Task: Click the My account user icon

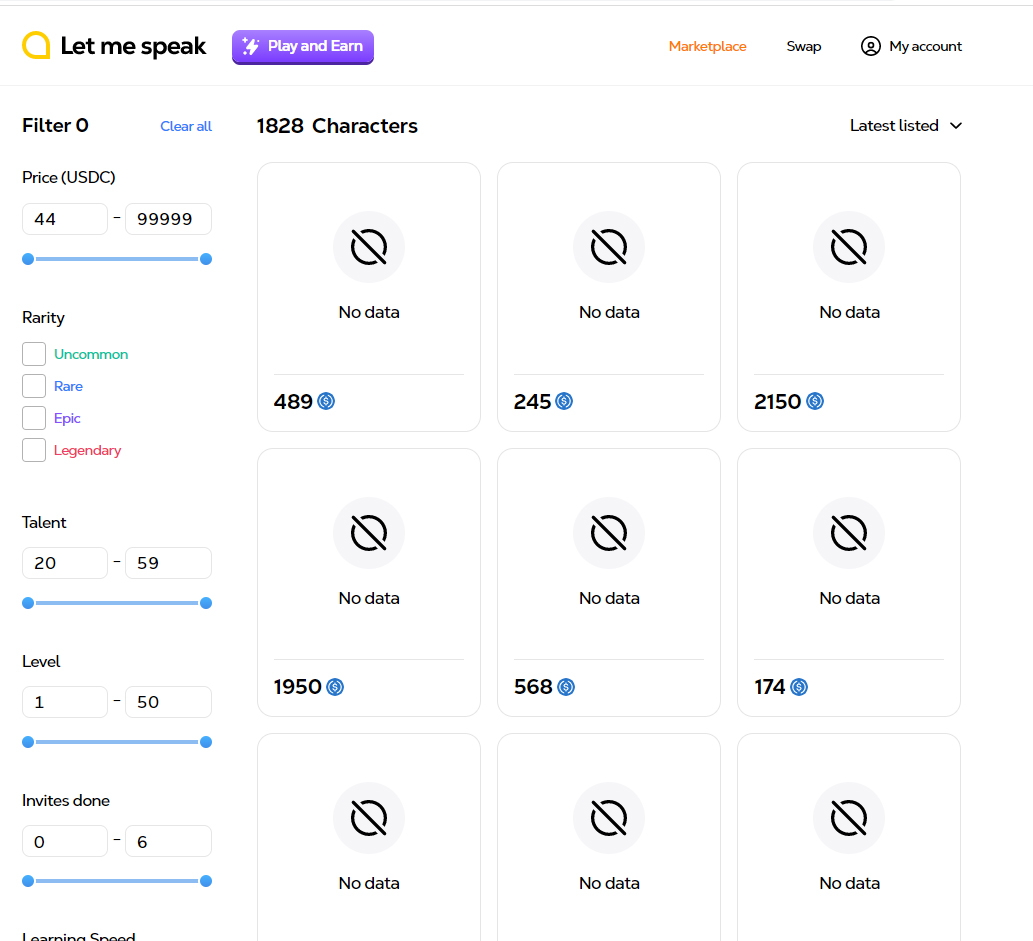Action: [870, 46]
